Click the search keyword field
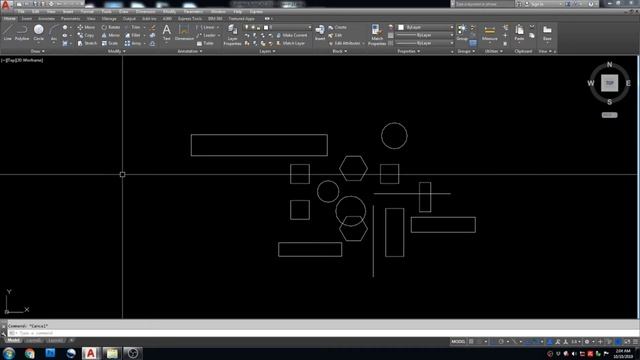The image size is (640, 360). click(484, 4)
